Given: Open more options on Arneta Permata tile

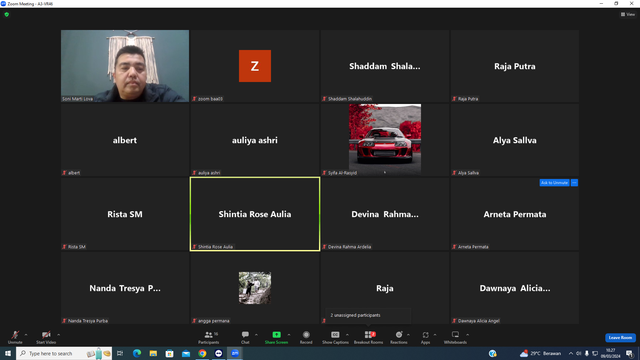Looking at the screenshot, I should point(574,182).
